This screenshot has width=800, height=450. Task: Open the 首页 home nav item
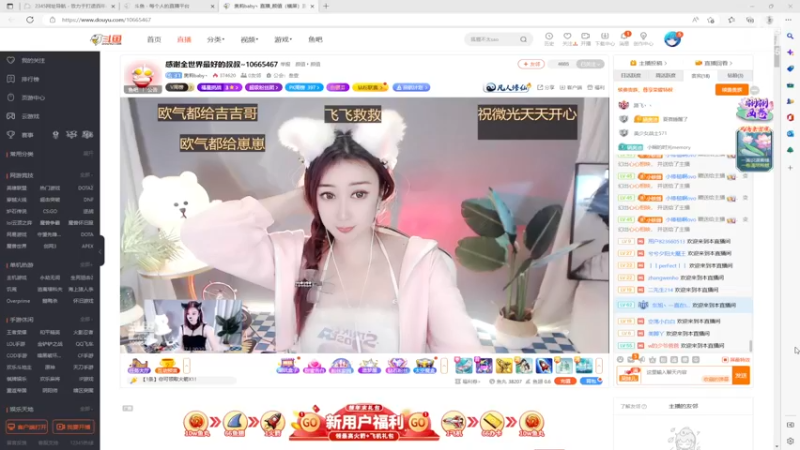click(x=154, y=39)
